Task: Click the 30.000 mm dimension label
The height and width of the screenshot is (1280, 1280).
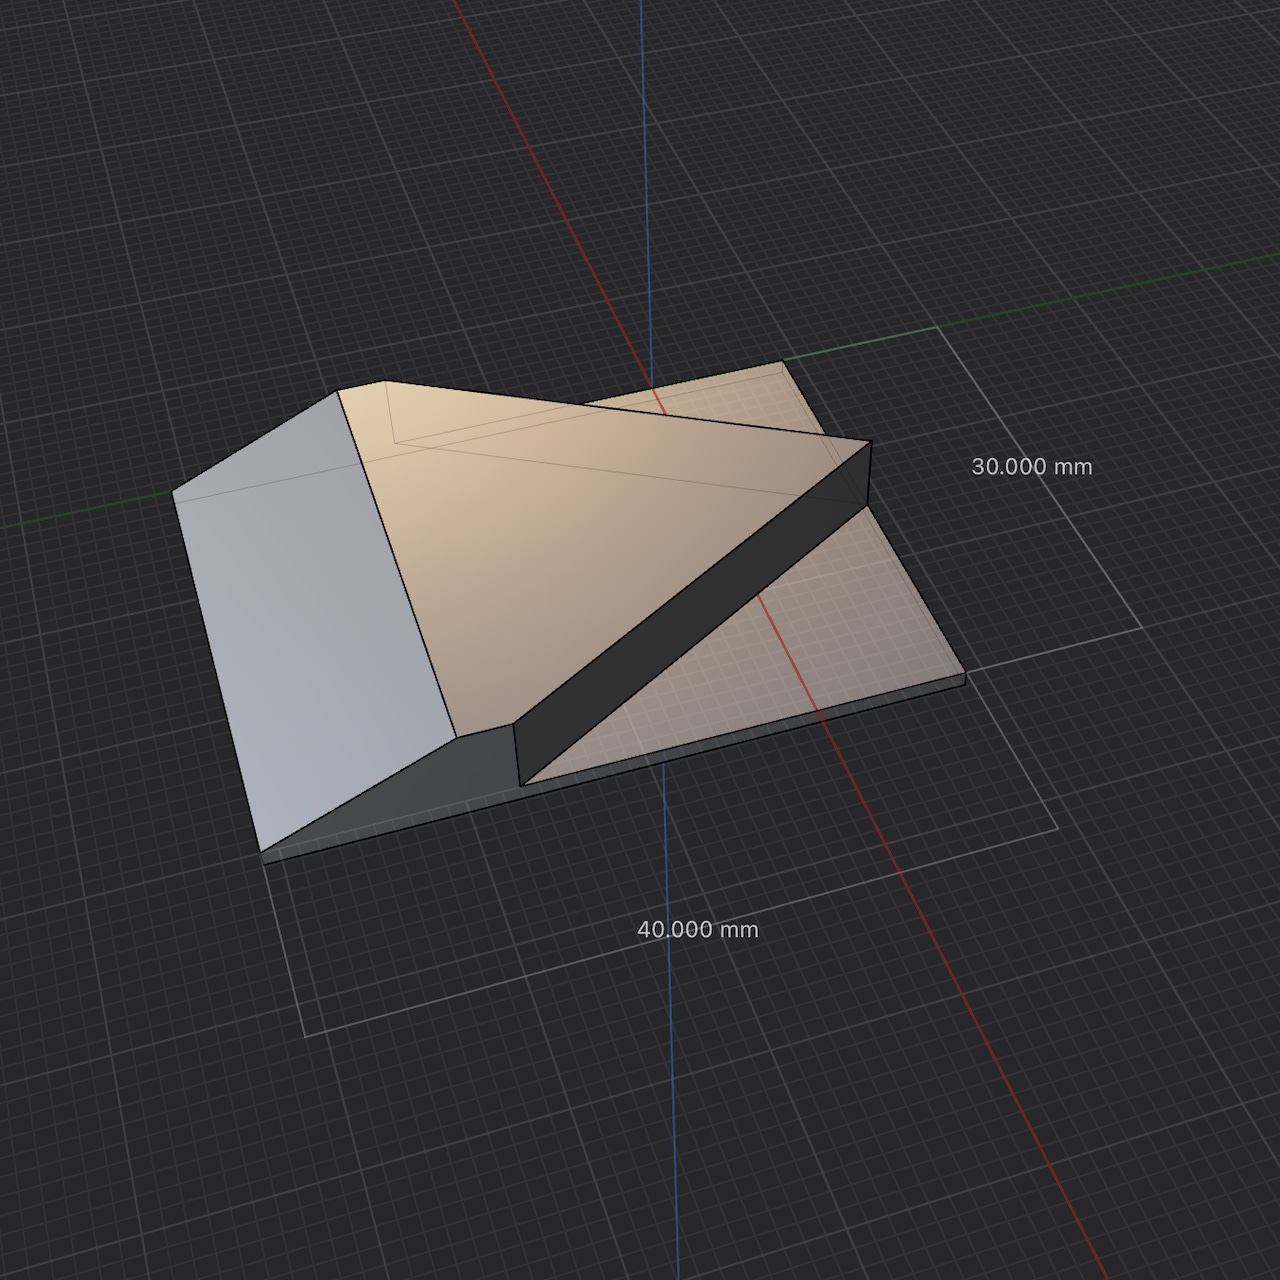Action: click(1032, 467)
